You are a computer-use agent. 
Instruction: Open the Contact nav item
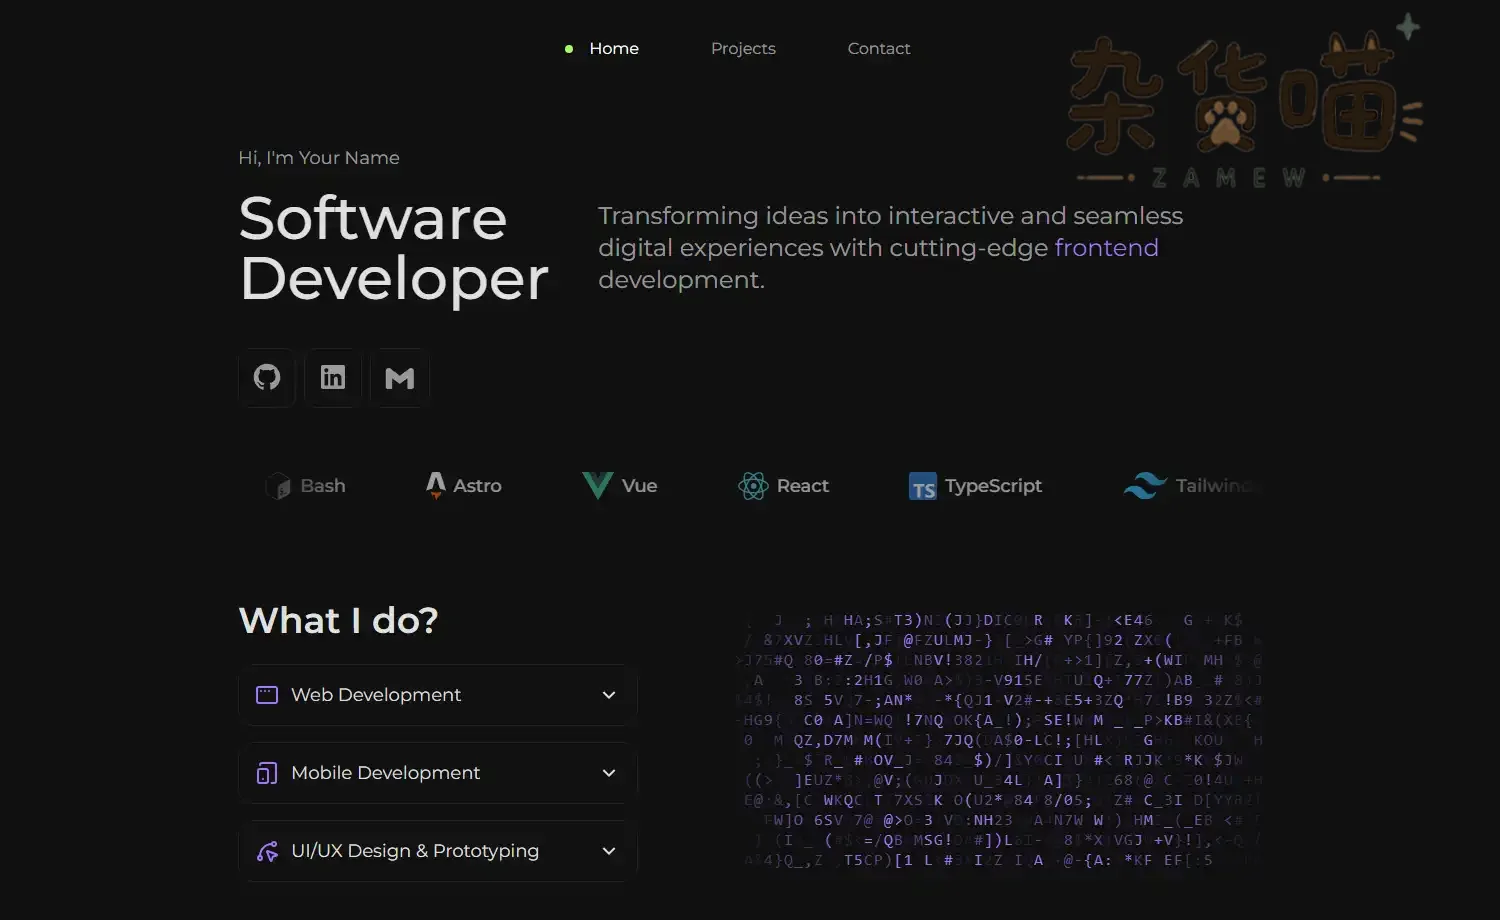[879, 48]
